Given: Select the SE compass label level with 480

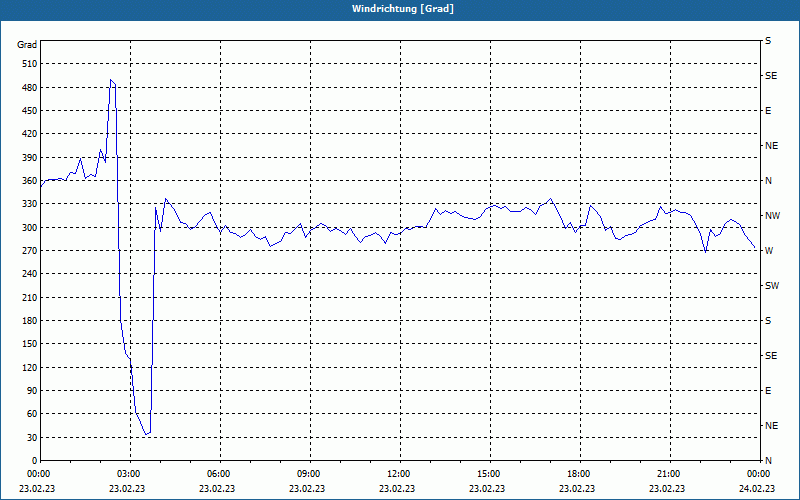Looking at the screenshot, I should tap(771, 76).
